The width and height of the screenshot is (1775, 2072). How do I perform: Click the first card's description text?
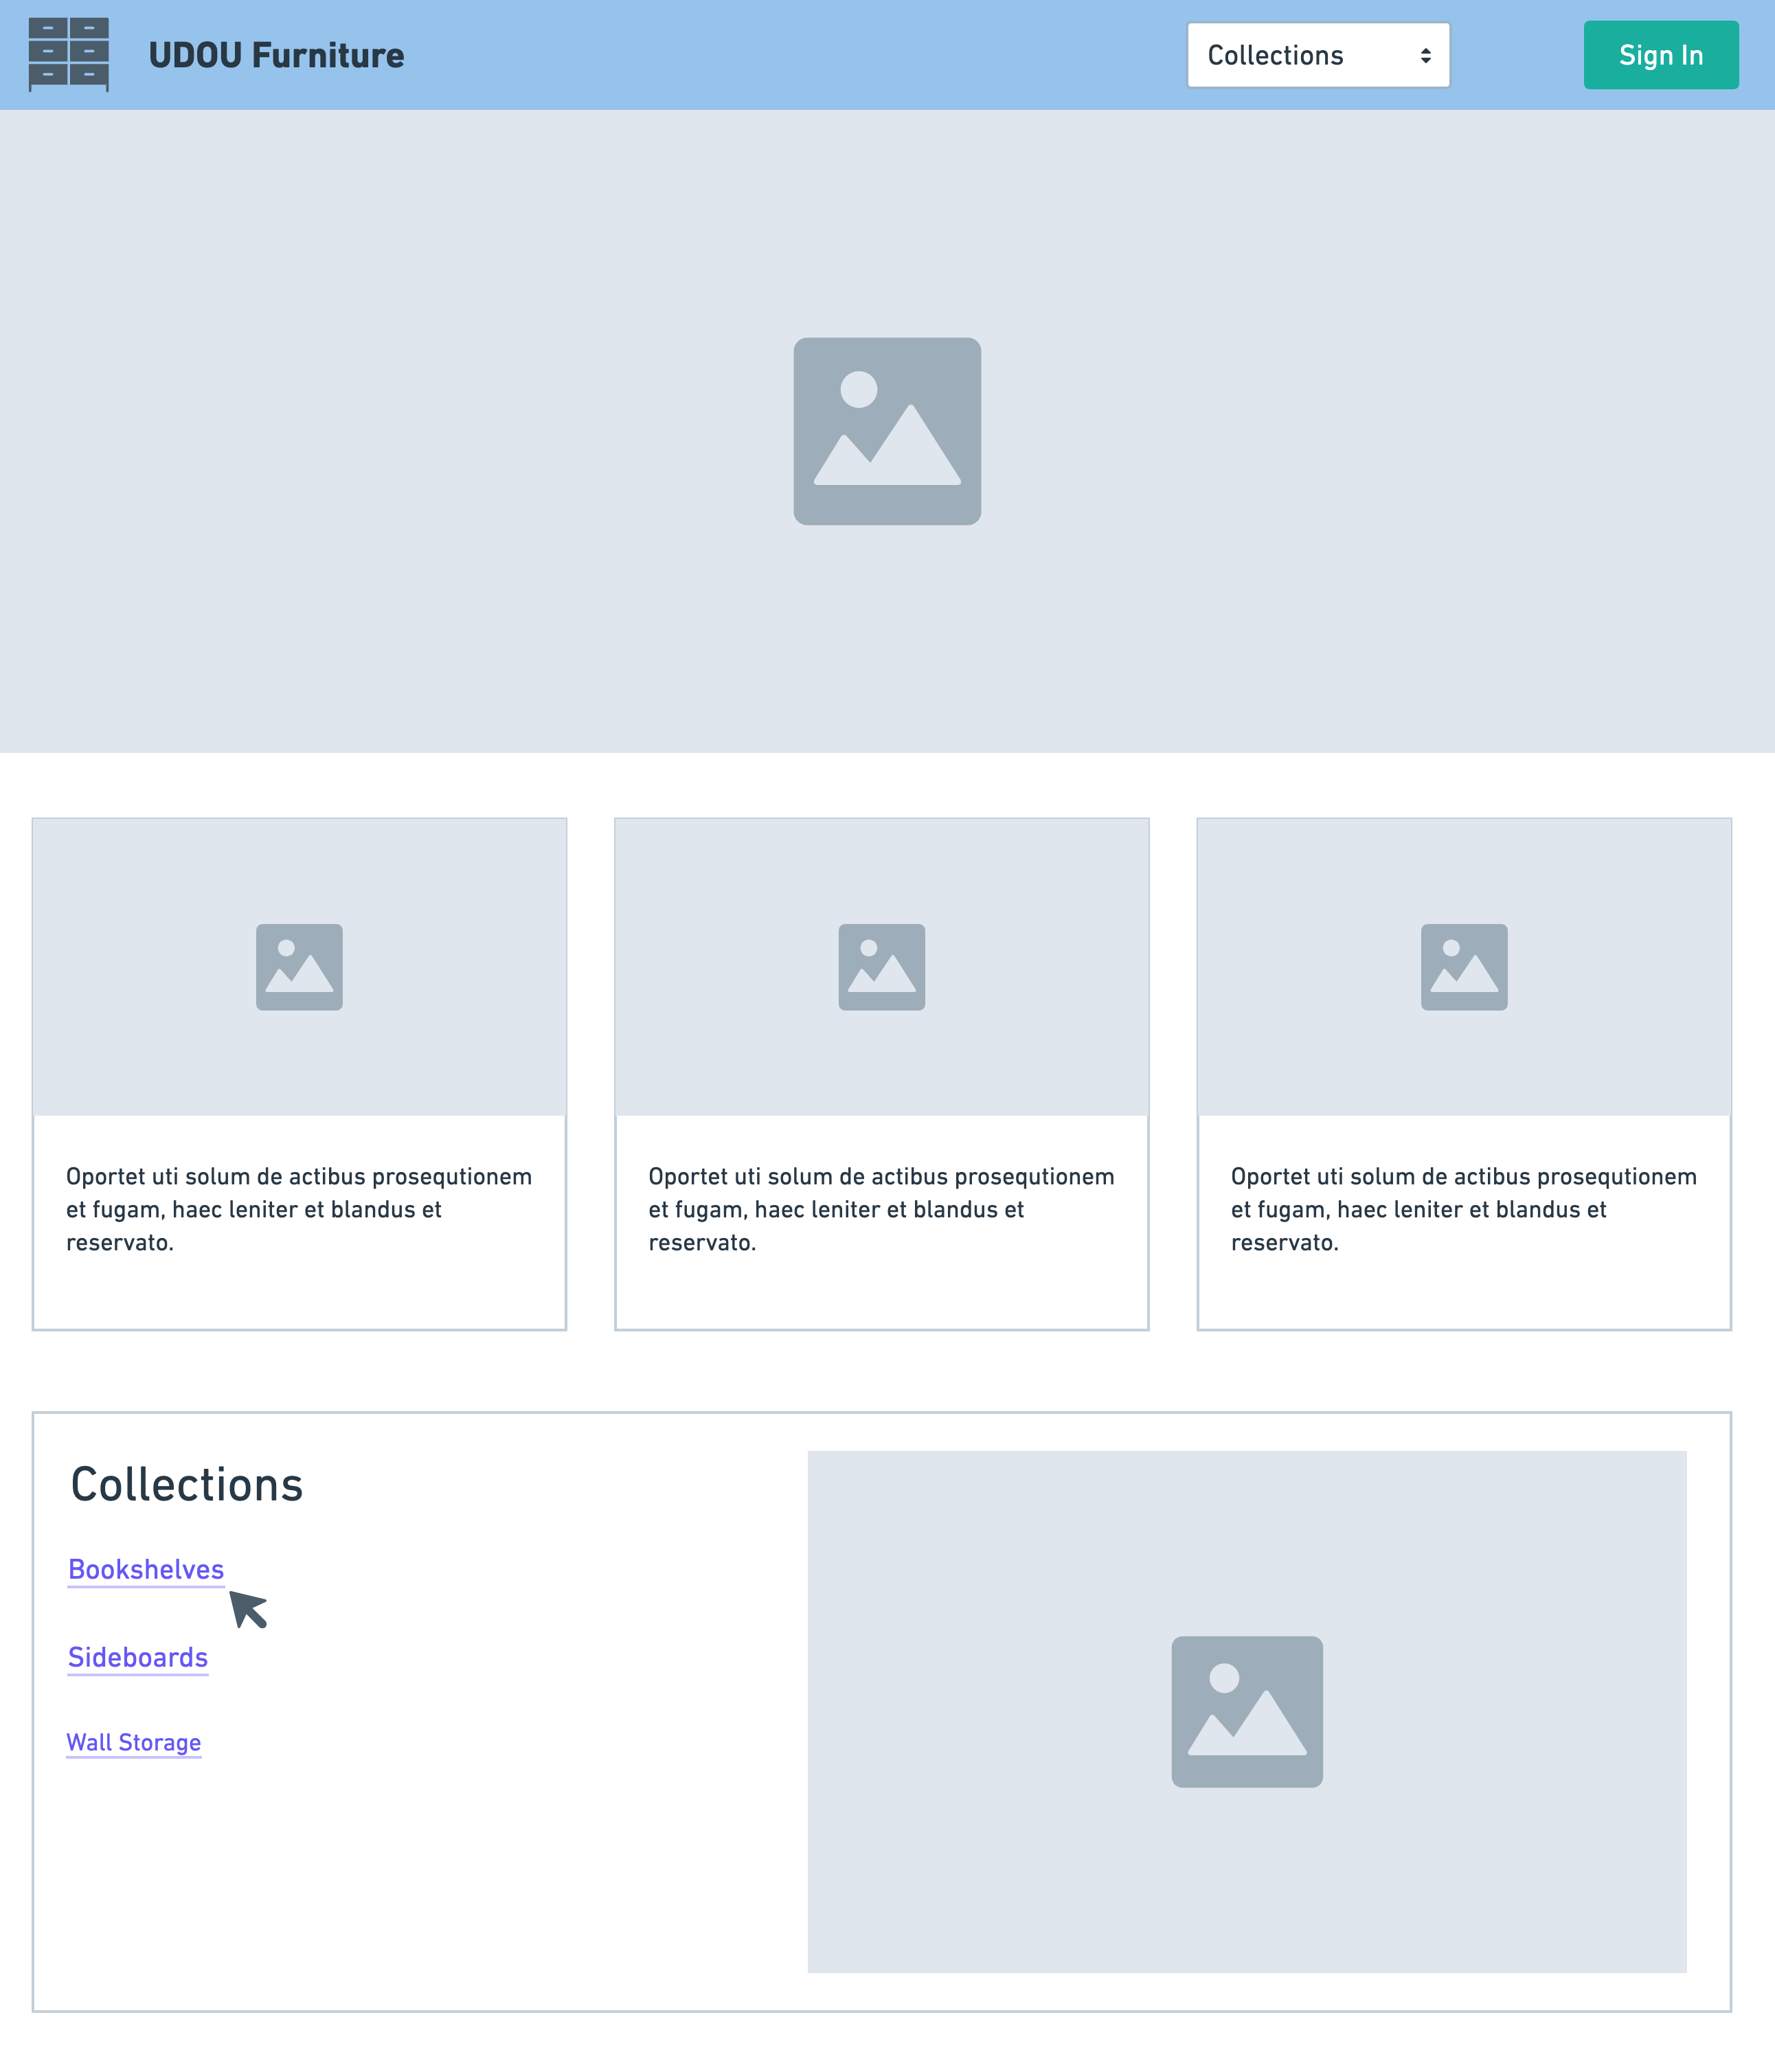(x=298, y=1208)
